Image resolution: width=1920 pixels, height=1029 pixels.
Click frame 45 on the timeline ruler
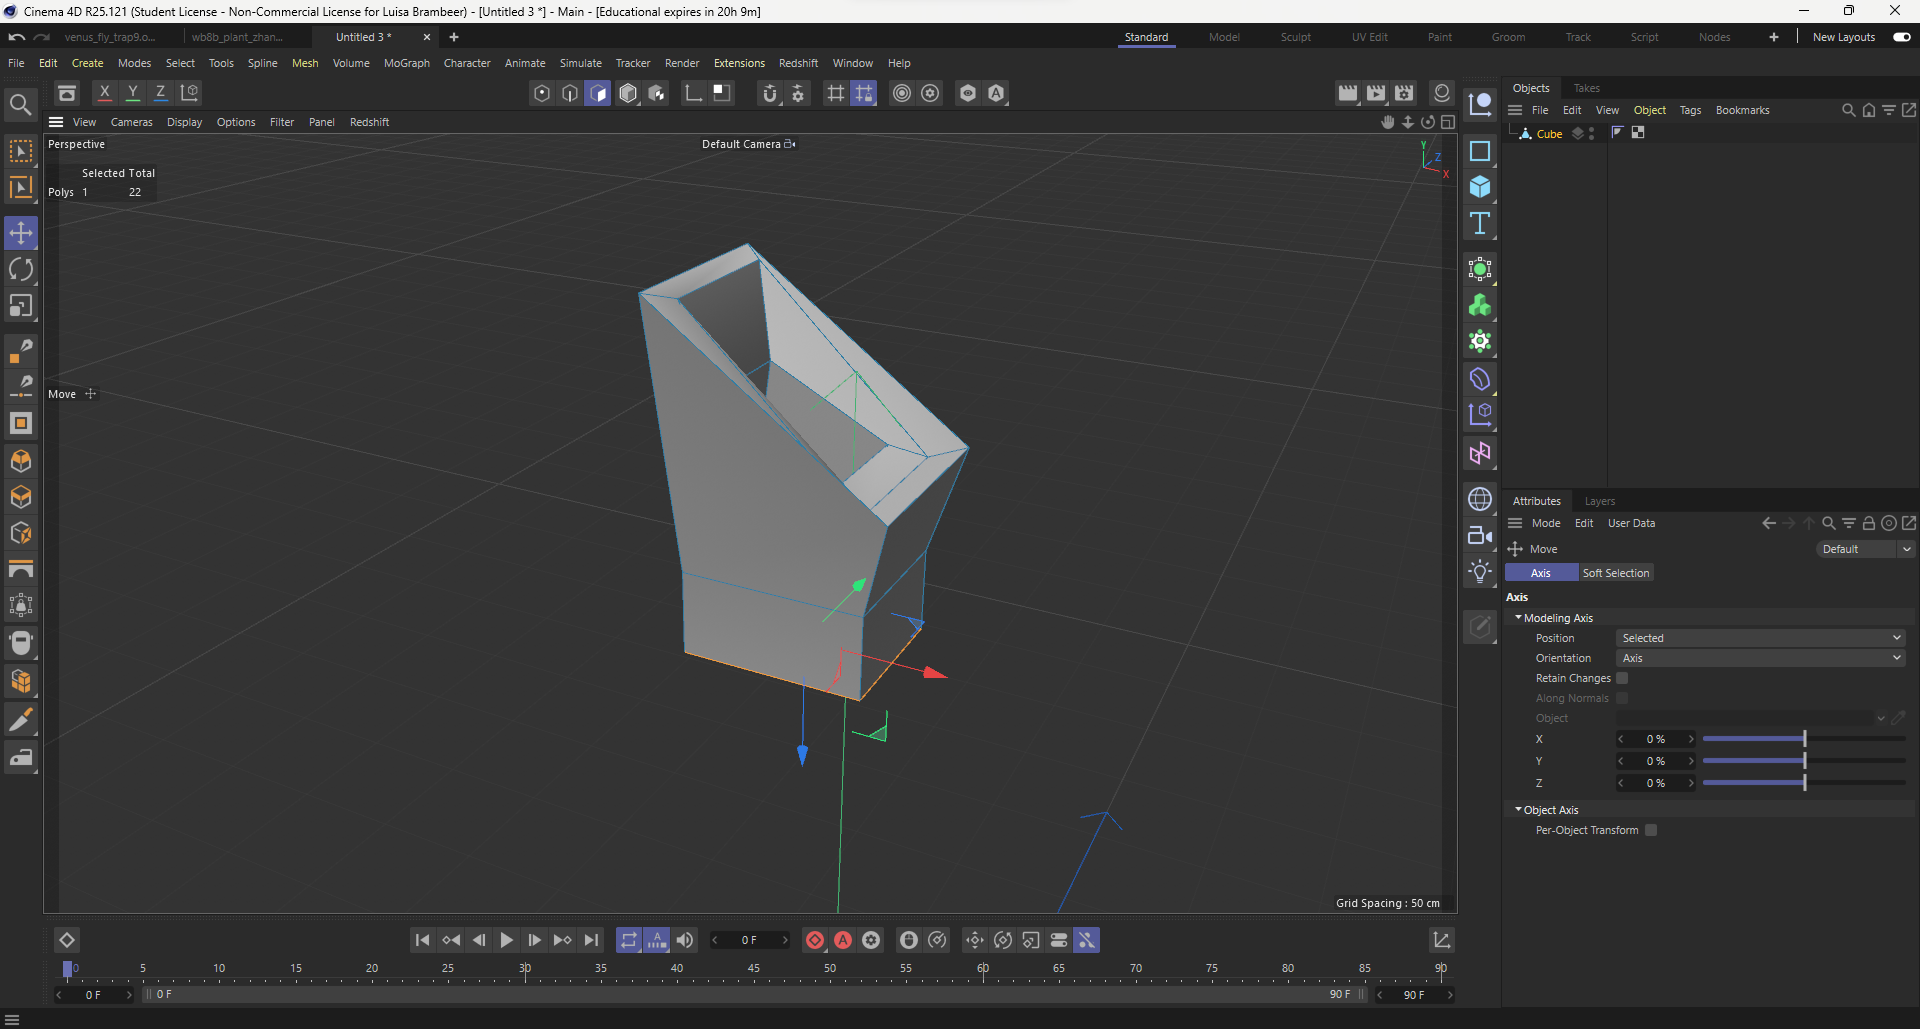(x=754, y=968)
